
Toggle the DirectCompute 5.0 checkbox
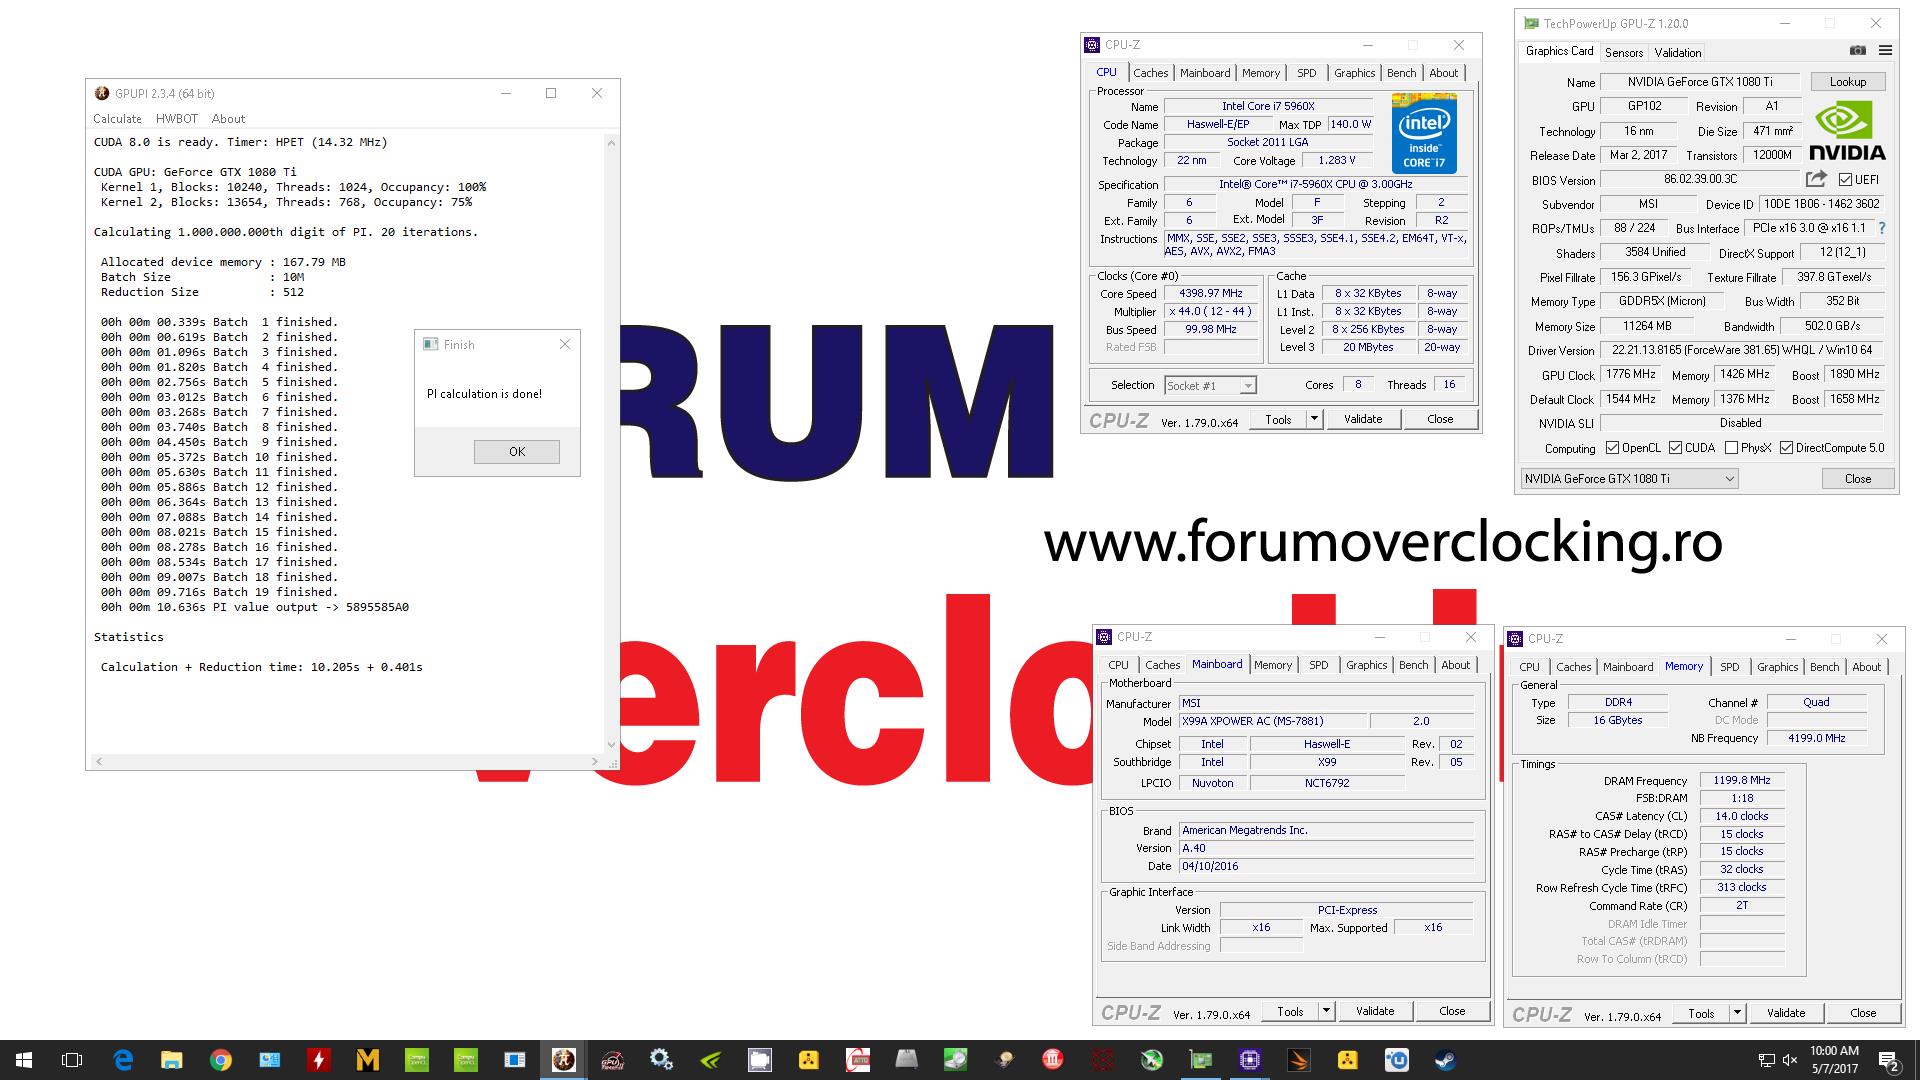click(1786, 448)
